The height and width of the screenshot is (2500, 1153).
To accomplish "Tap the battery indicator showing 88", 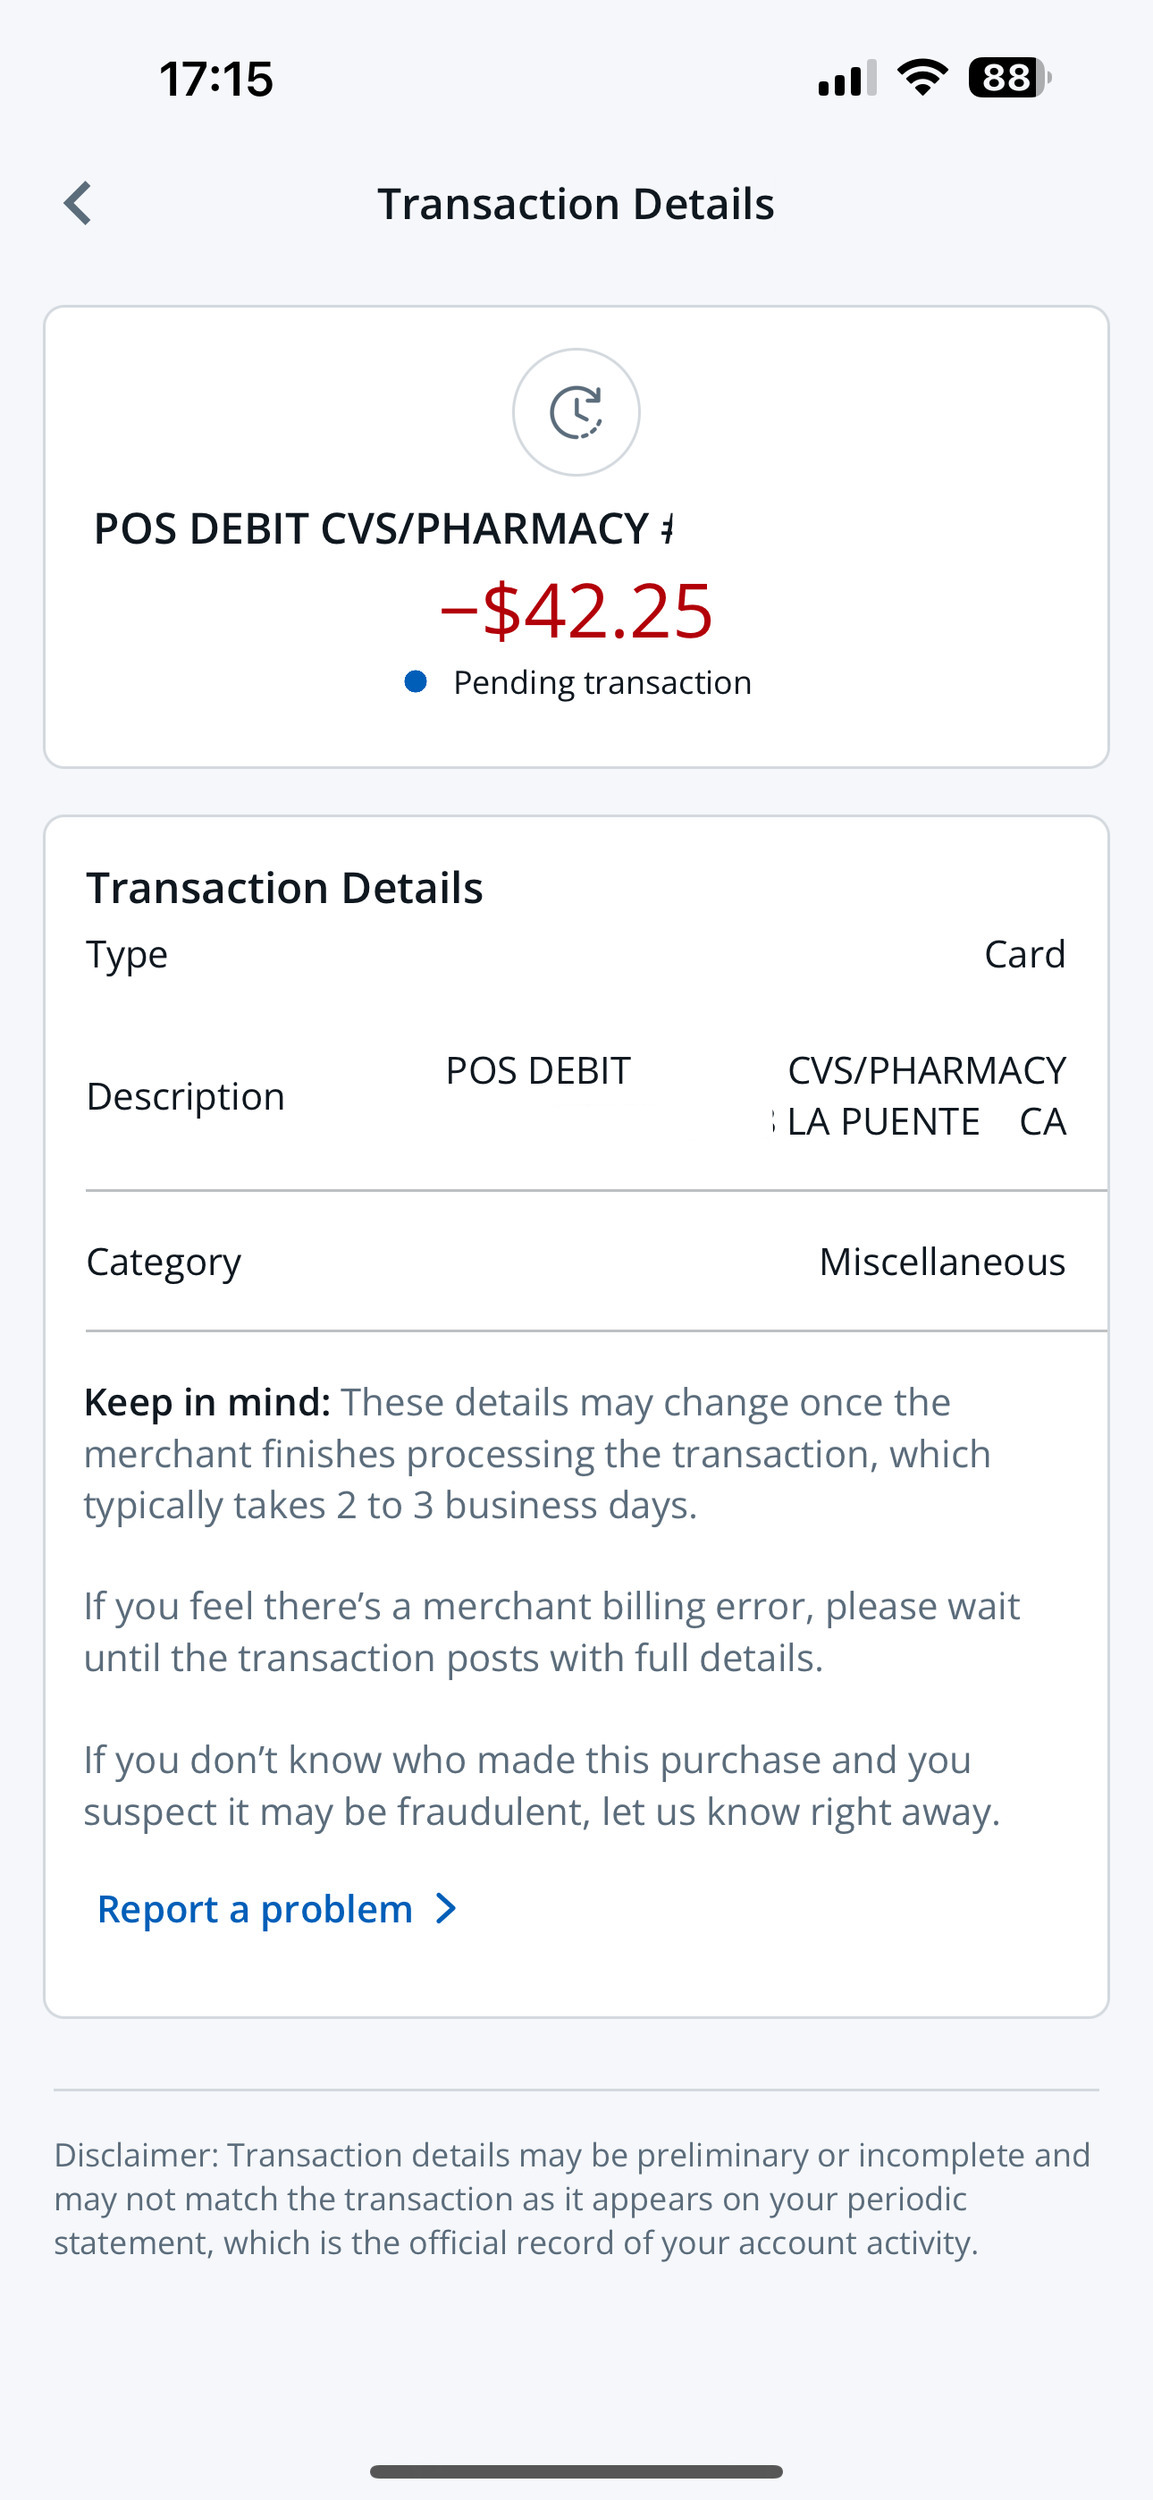I will tap(1009, 78).
